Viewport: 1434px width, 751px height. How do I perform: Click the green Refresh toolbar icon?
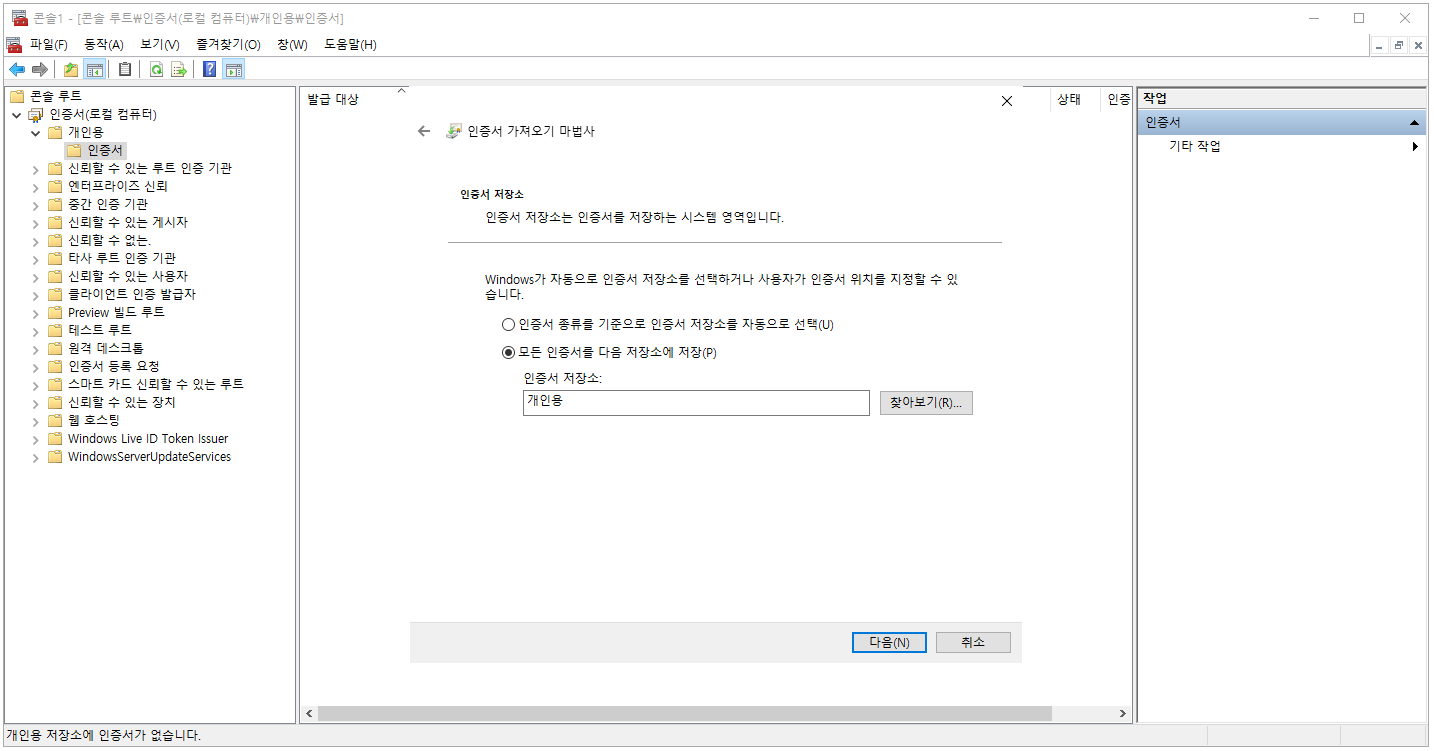pyautogui.click(x=156, y=69)
